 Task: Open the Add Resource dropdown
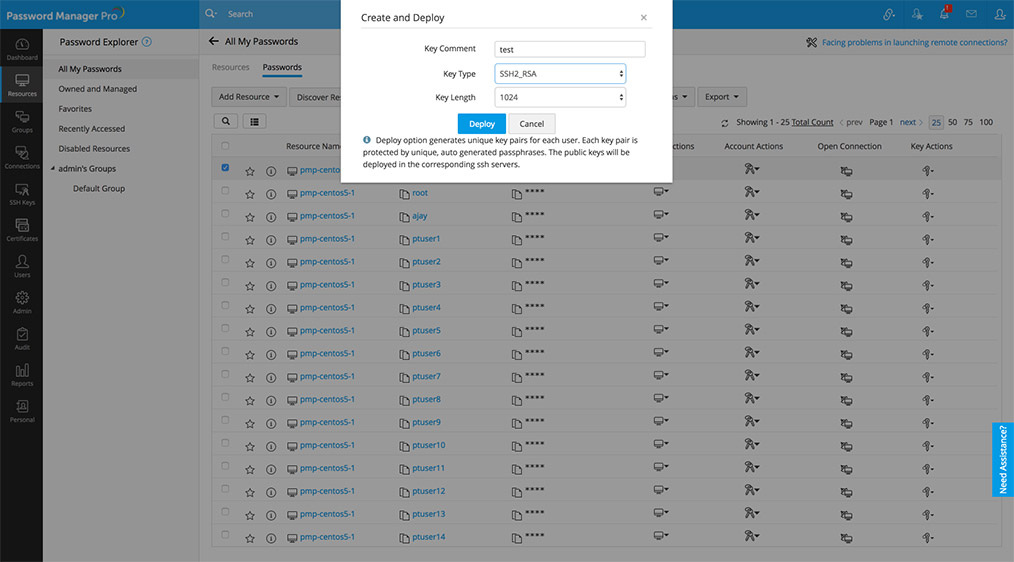coord(249,97)
